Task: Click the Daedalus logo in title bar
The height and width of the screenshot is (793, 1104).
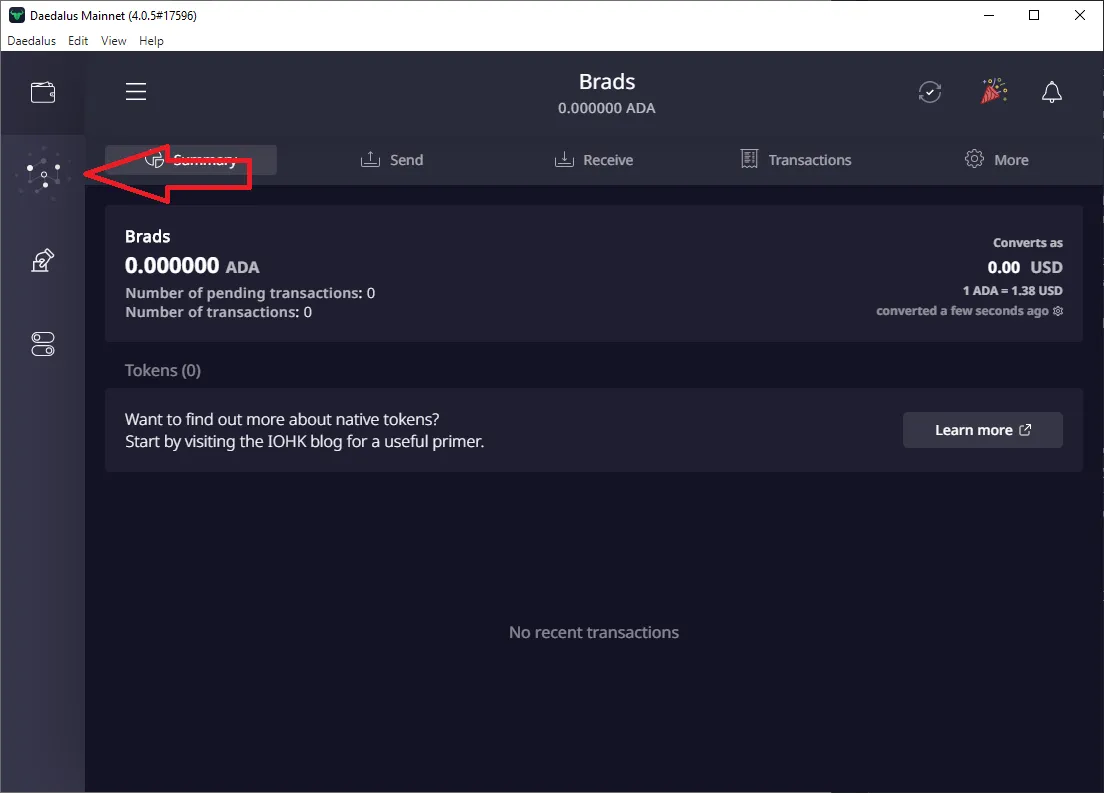Action: pyautogui.click(x=16, y=15)
